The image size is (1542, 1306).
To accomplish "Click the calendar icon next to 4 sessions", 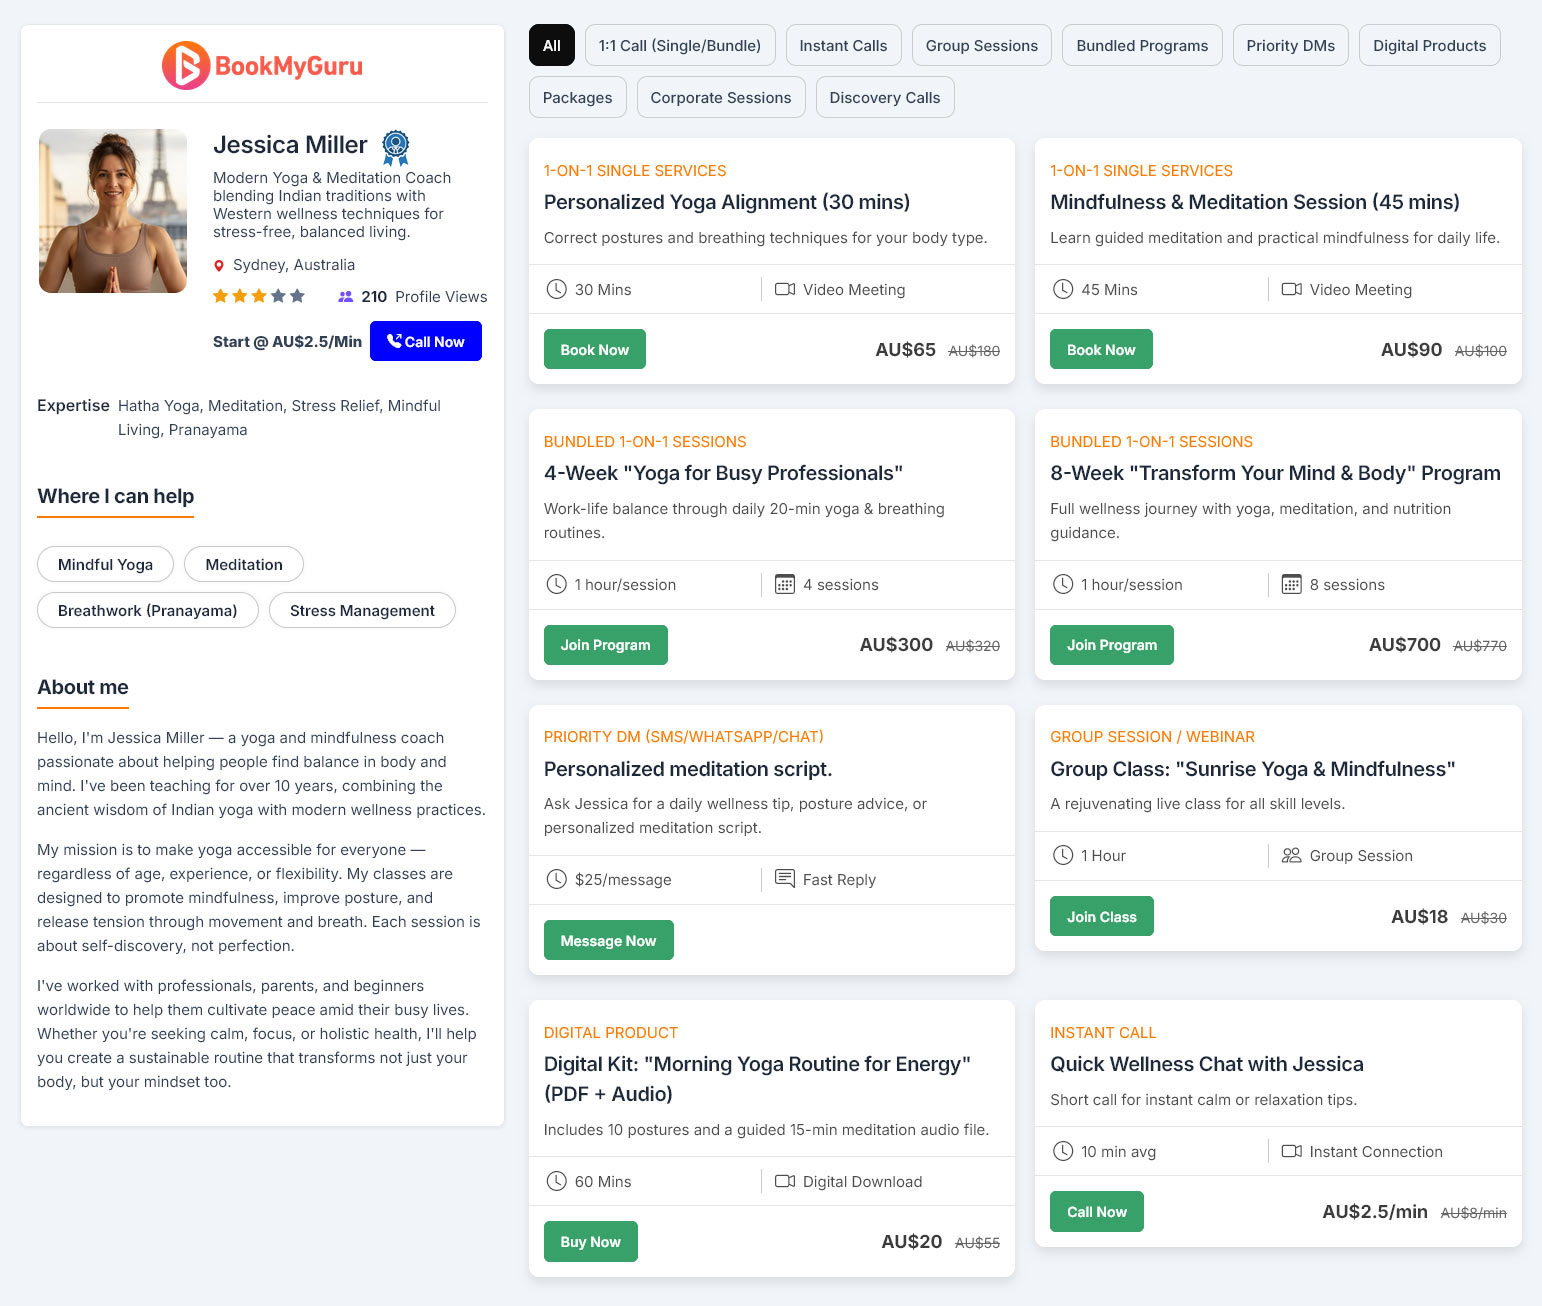I will tap(785, 585).
